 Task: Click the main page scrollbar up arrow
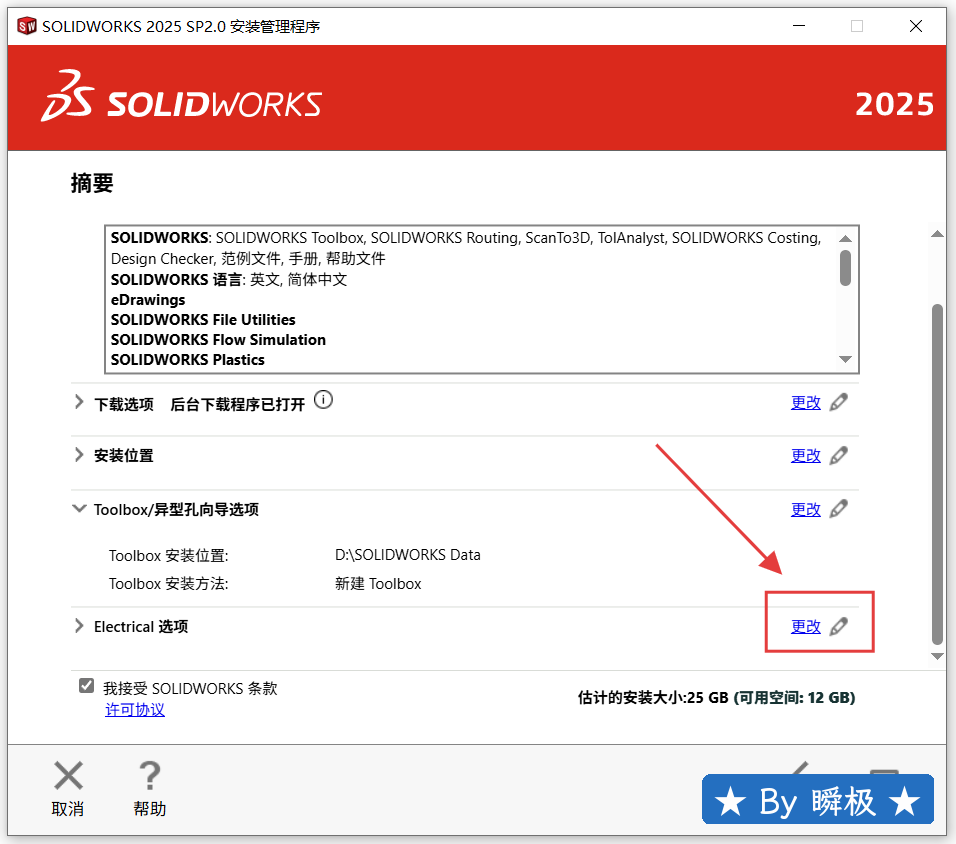[937, 234]
